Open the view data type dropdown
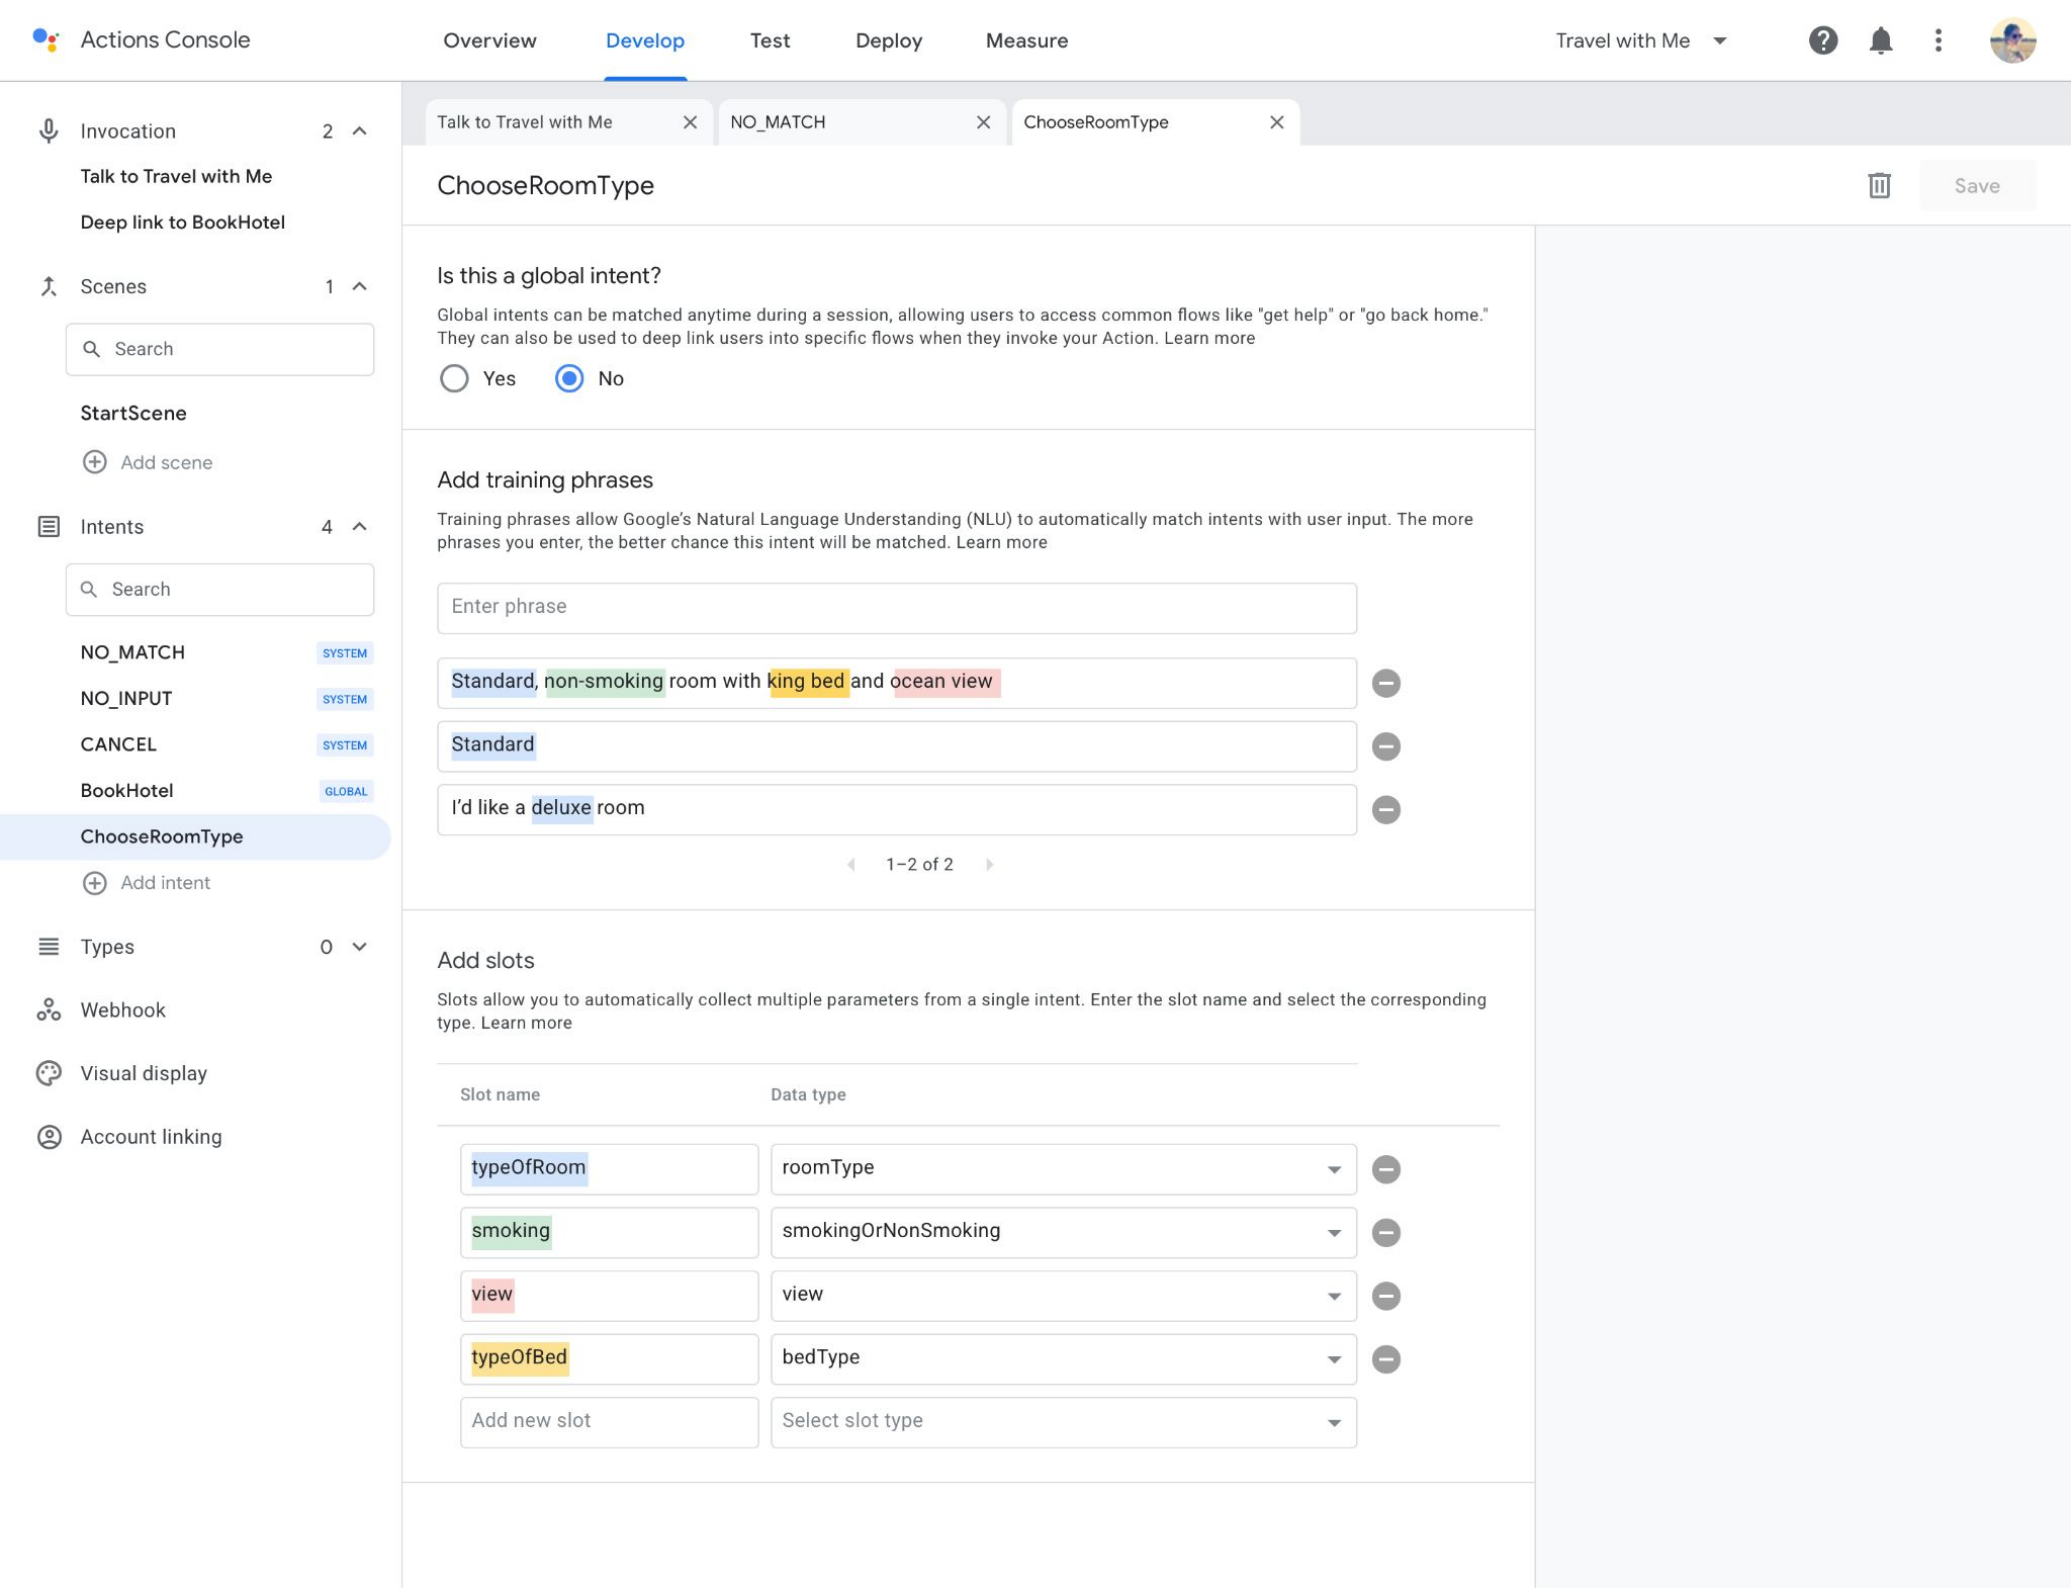Viewport: 2071px width, 1588px height. [1062, 1295]
